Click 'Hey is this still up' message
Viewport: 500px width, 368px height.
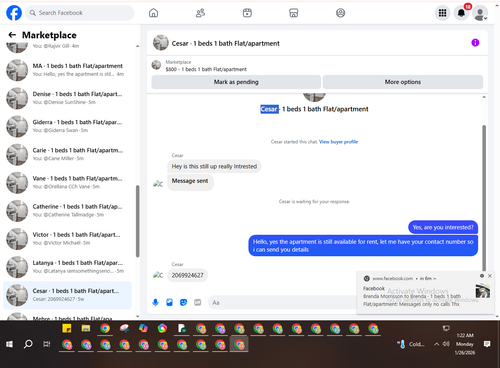tap(214, 166)
